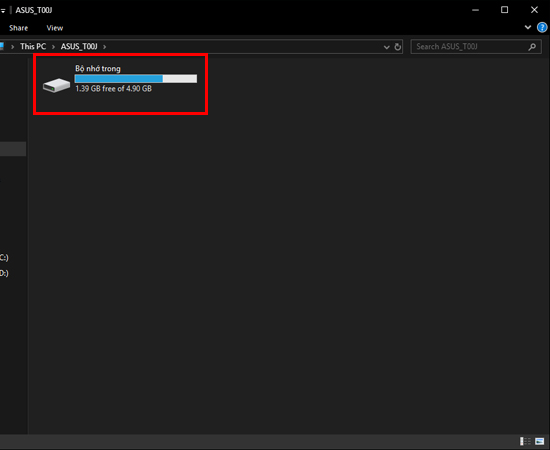Select ASUS_T00J in the breadcrumb path
Image resolution: width=550 pixels, height=450 pixels.
(79, 46)
